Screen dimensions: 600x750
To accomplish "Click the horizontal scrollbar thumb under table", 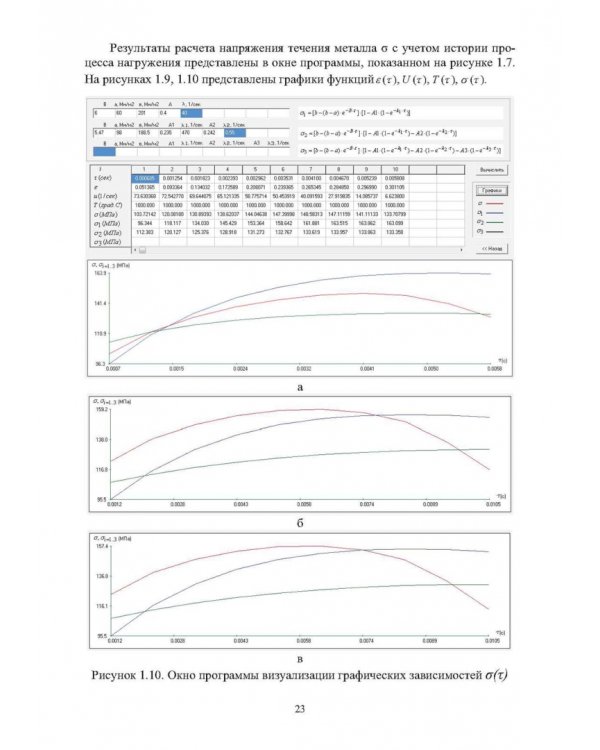I will click(143, 250).
